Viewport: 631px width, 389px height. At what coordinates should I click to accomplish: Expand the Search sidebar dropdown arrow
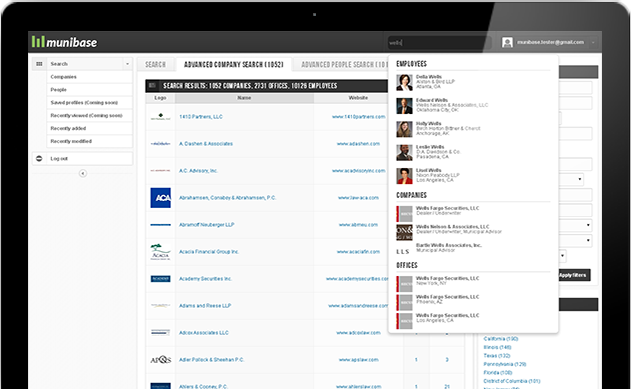(x=128, y=64)
